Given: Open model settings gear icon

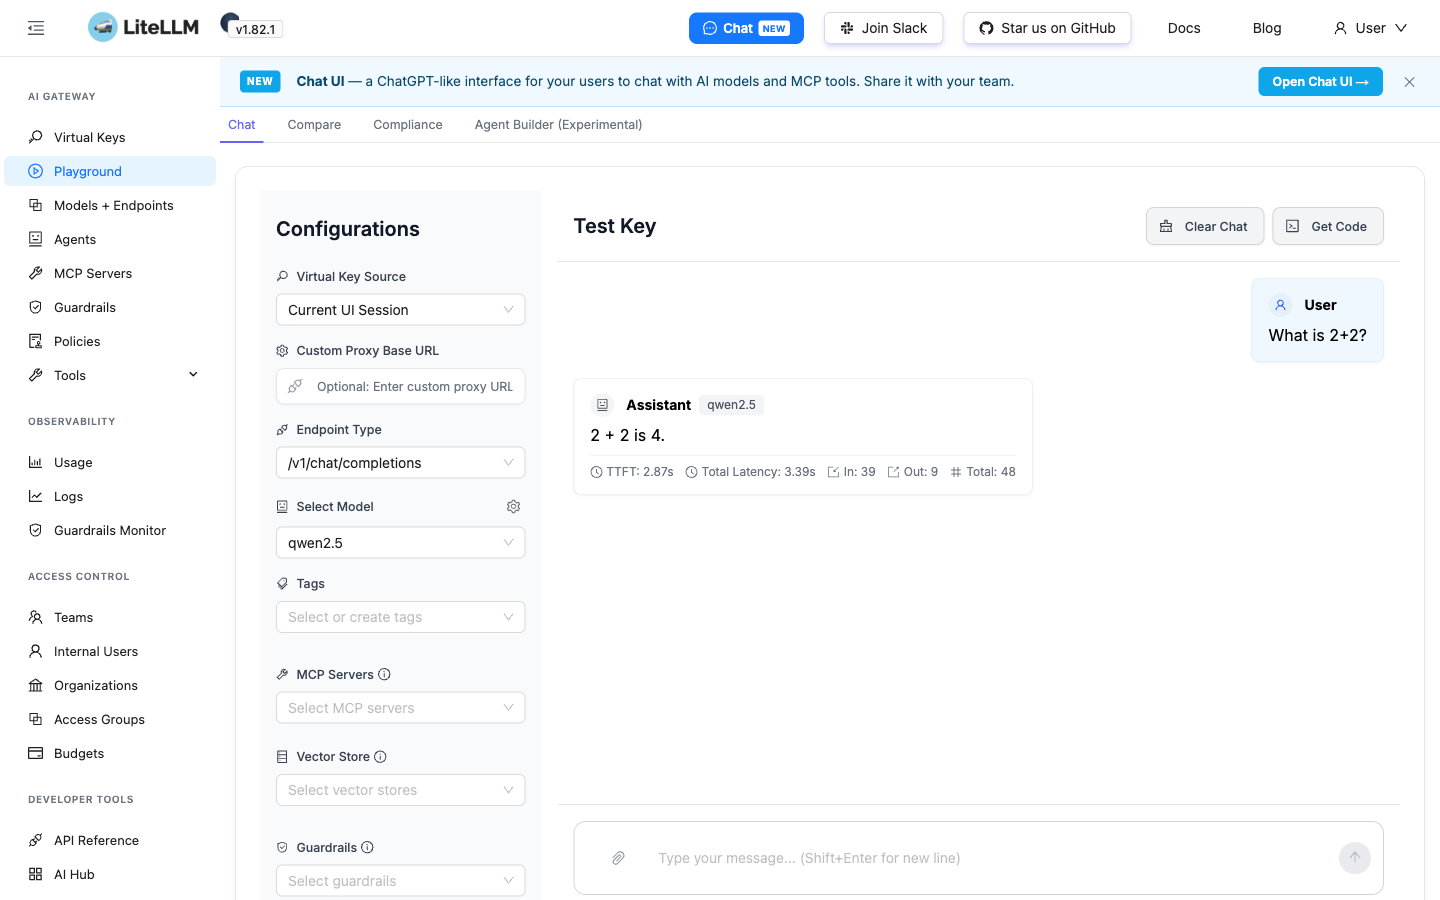Looking at the screenshot, I should 514,507.
